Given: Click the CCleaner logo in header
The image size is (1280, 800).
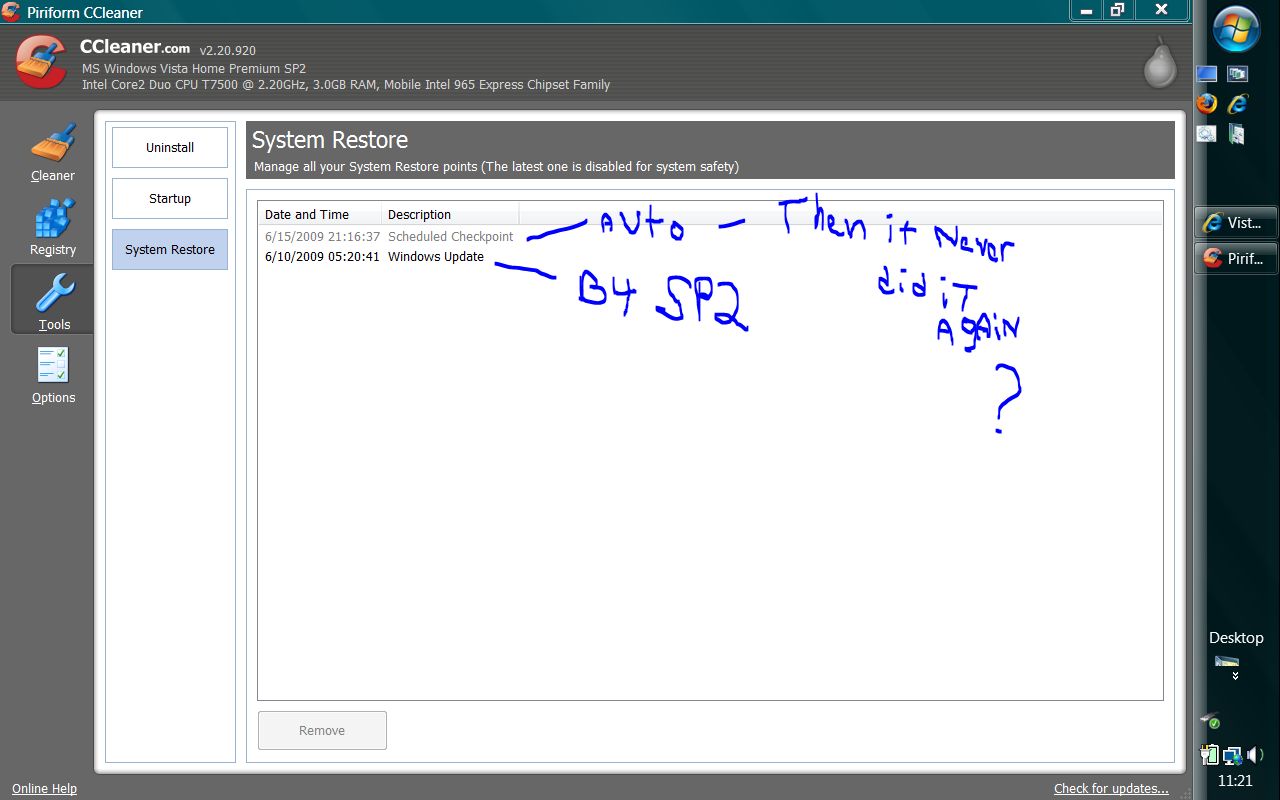Looking at the screenshot, I should click(41, 62).
